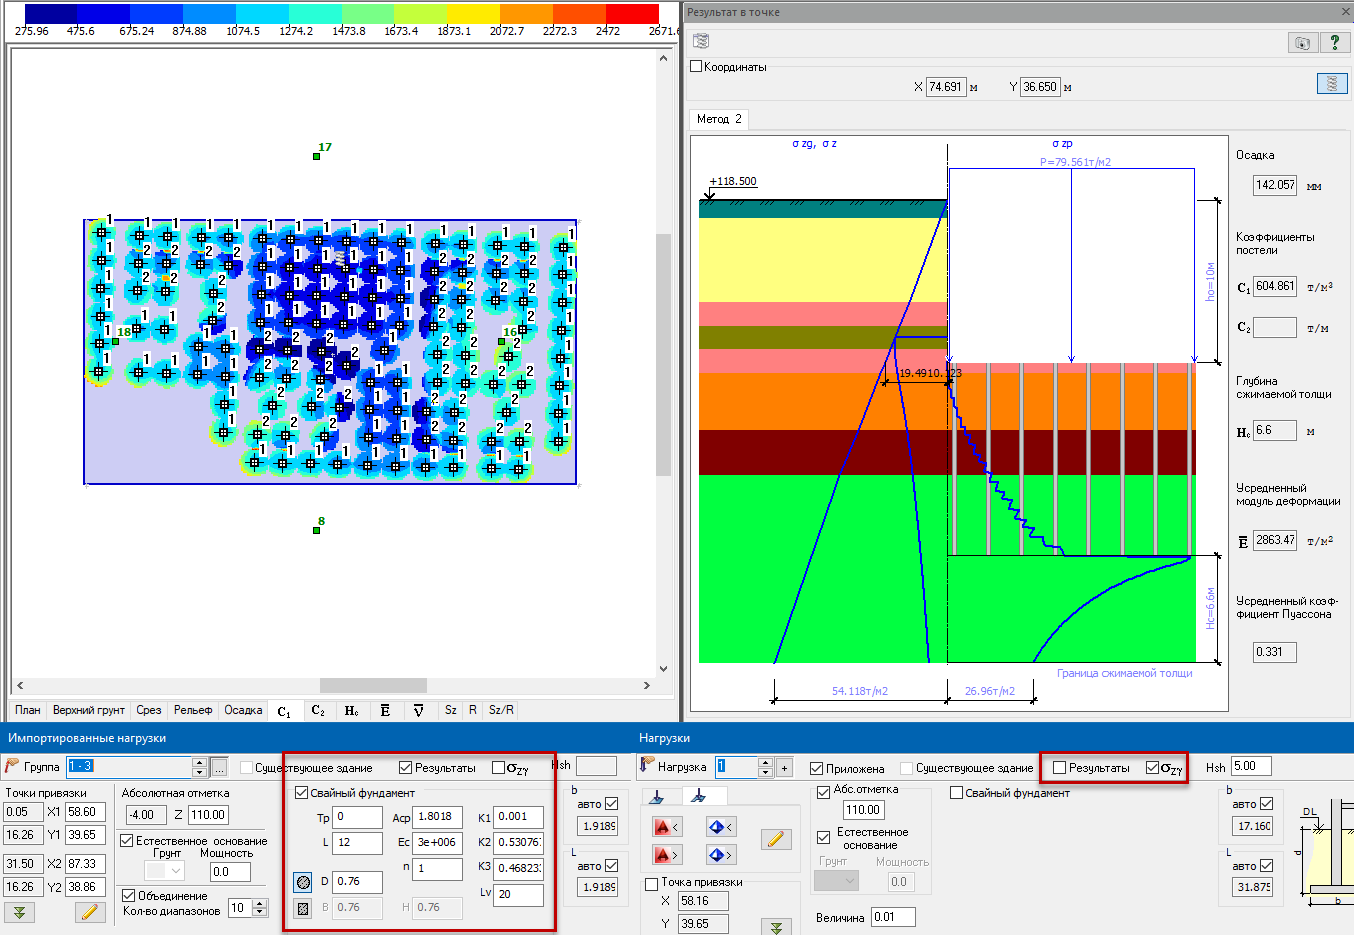Open help with the green question mark
This screenshot has height=935, width=1354.
1334,42
